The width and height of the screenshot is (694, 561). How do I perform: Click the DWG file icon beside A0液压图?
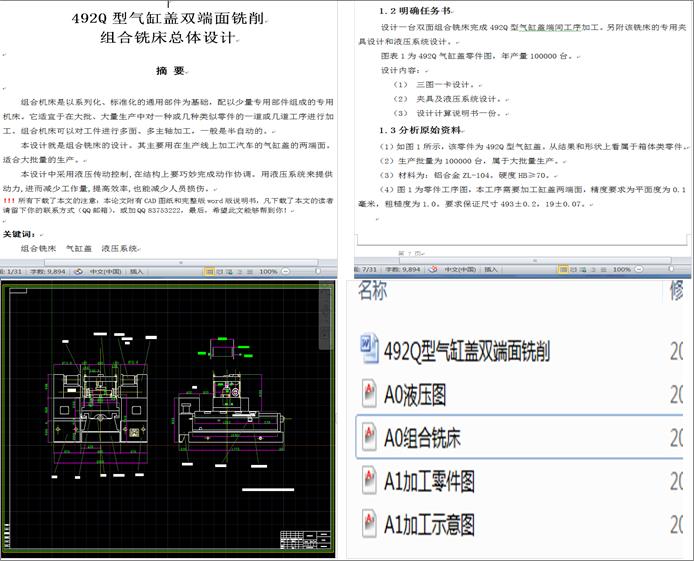(x=369, y=393)
